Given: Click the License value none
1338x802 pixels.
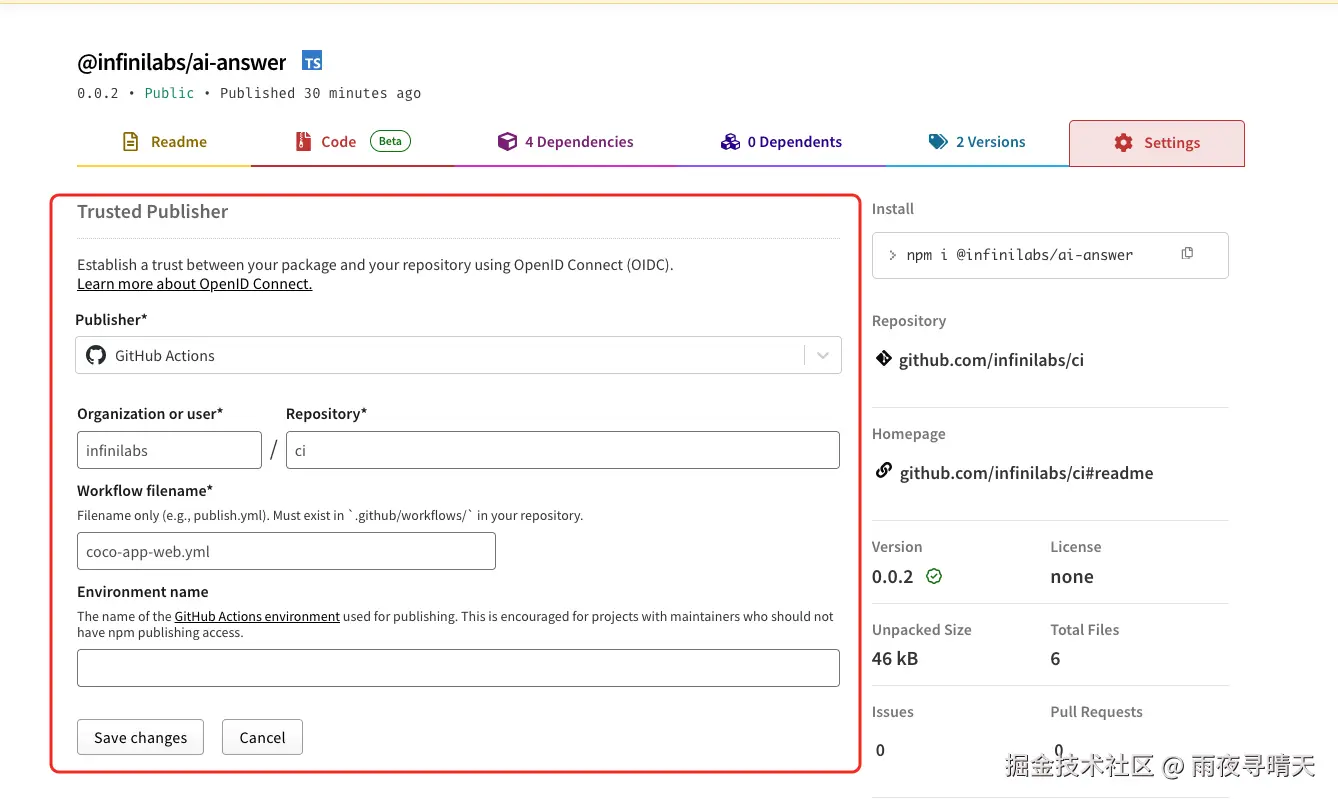Looking at the screenshot, I should [1072, 576].
